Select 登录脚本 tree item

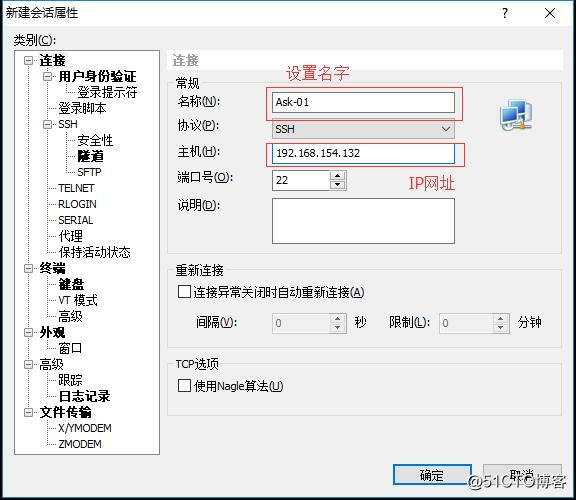[82, 108]
